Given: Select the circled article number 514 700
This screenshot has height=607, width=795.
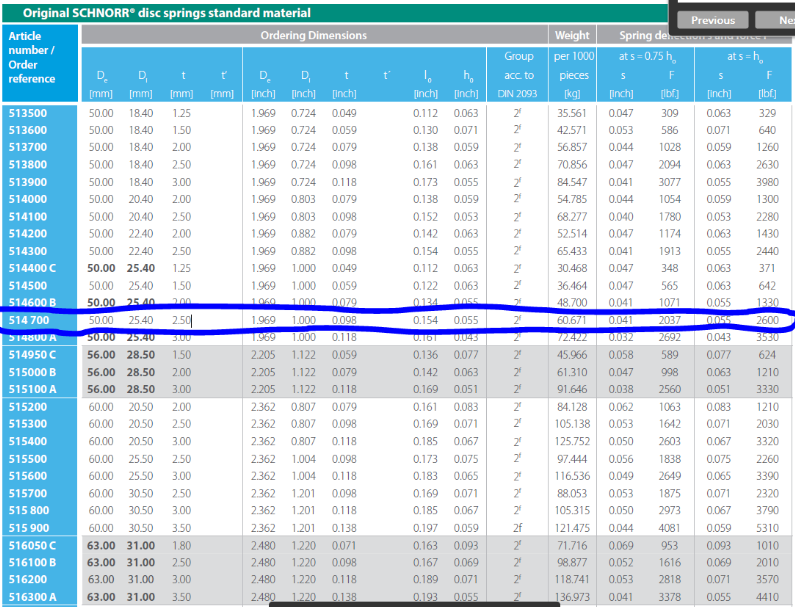Looking at the screenshot, I should click(x=29, y=320).
